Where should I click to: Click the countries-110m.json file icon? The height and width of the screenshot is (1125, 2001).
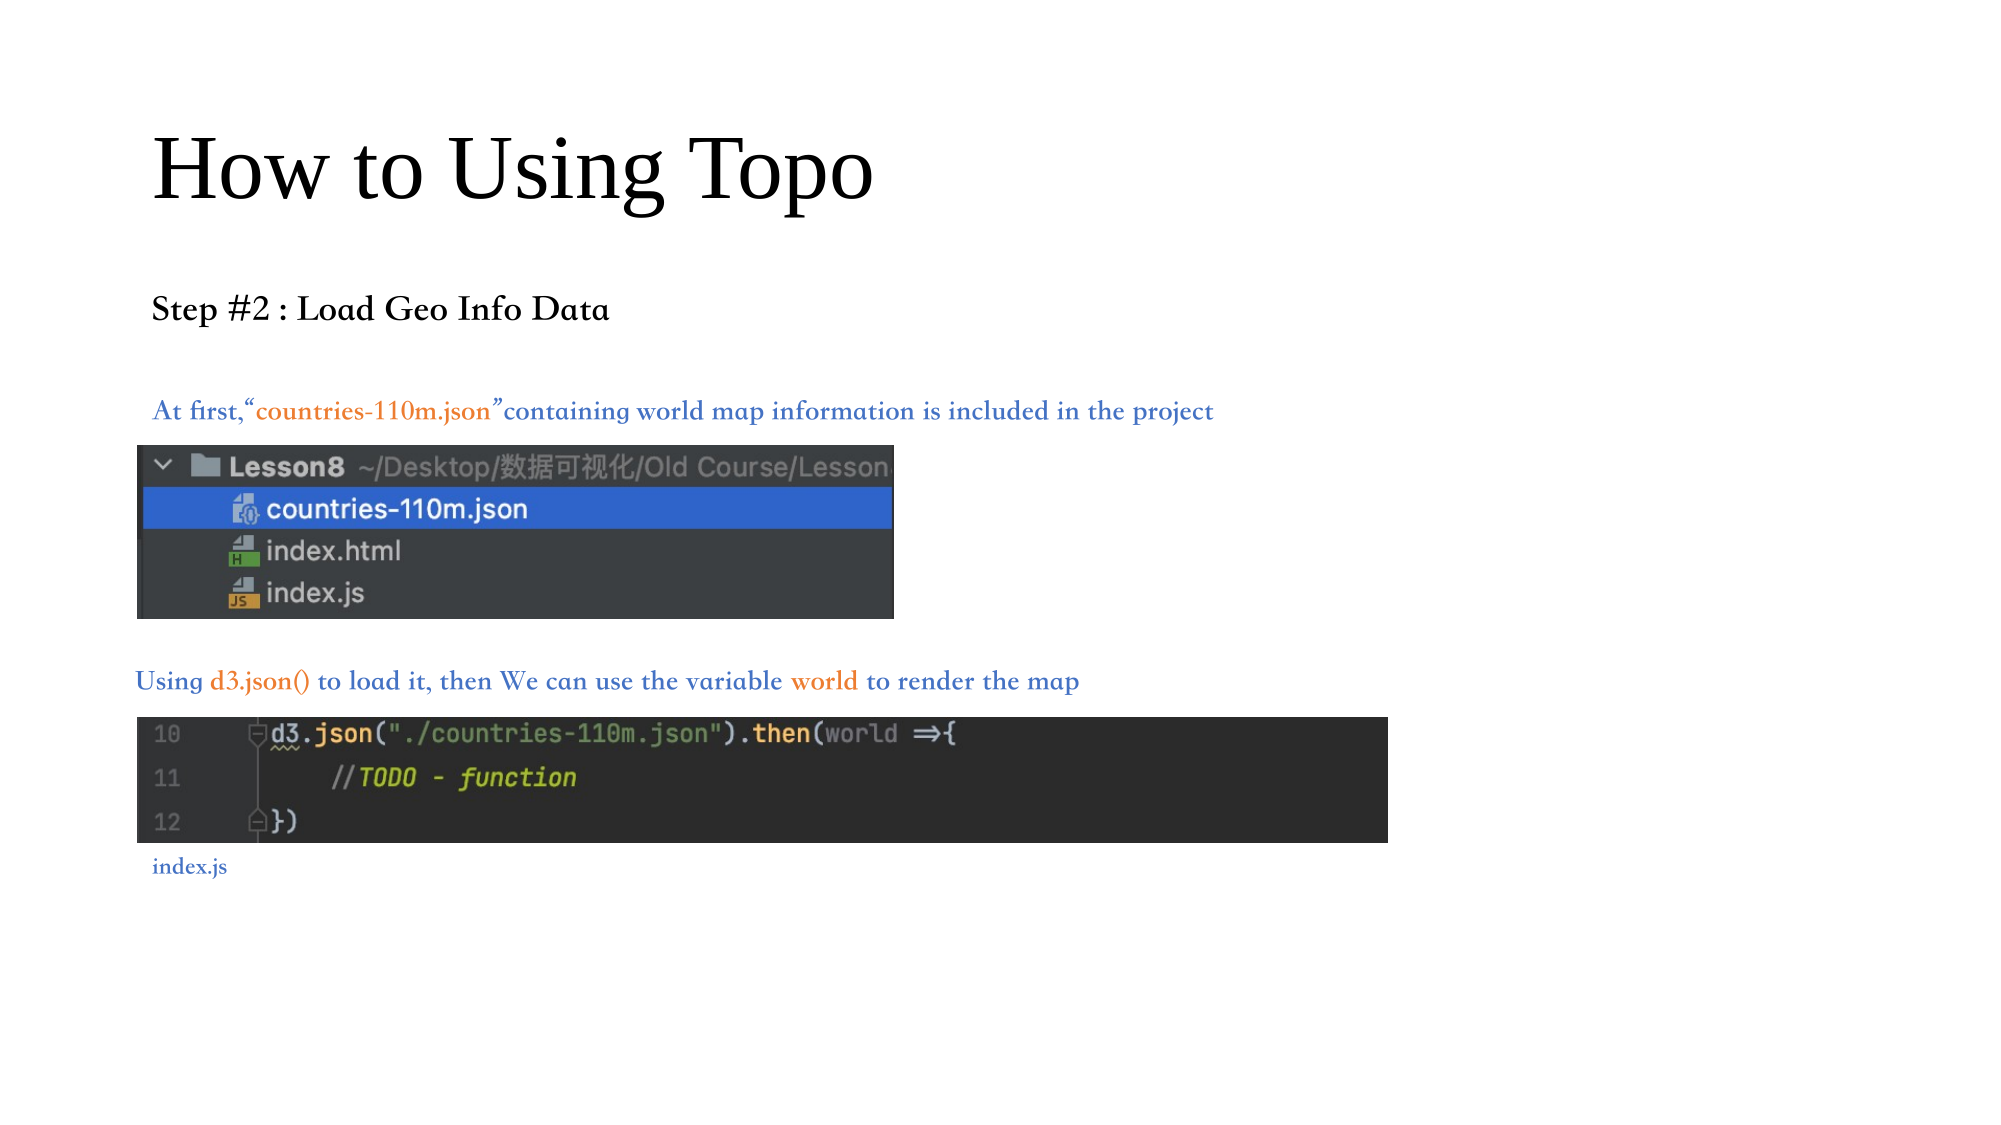coord(245,509)
